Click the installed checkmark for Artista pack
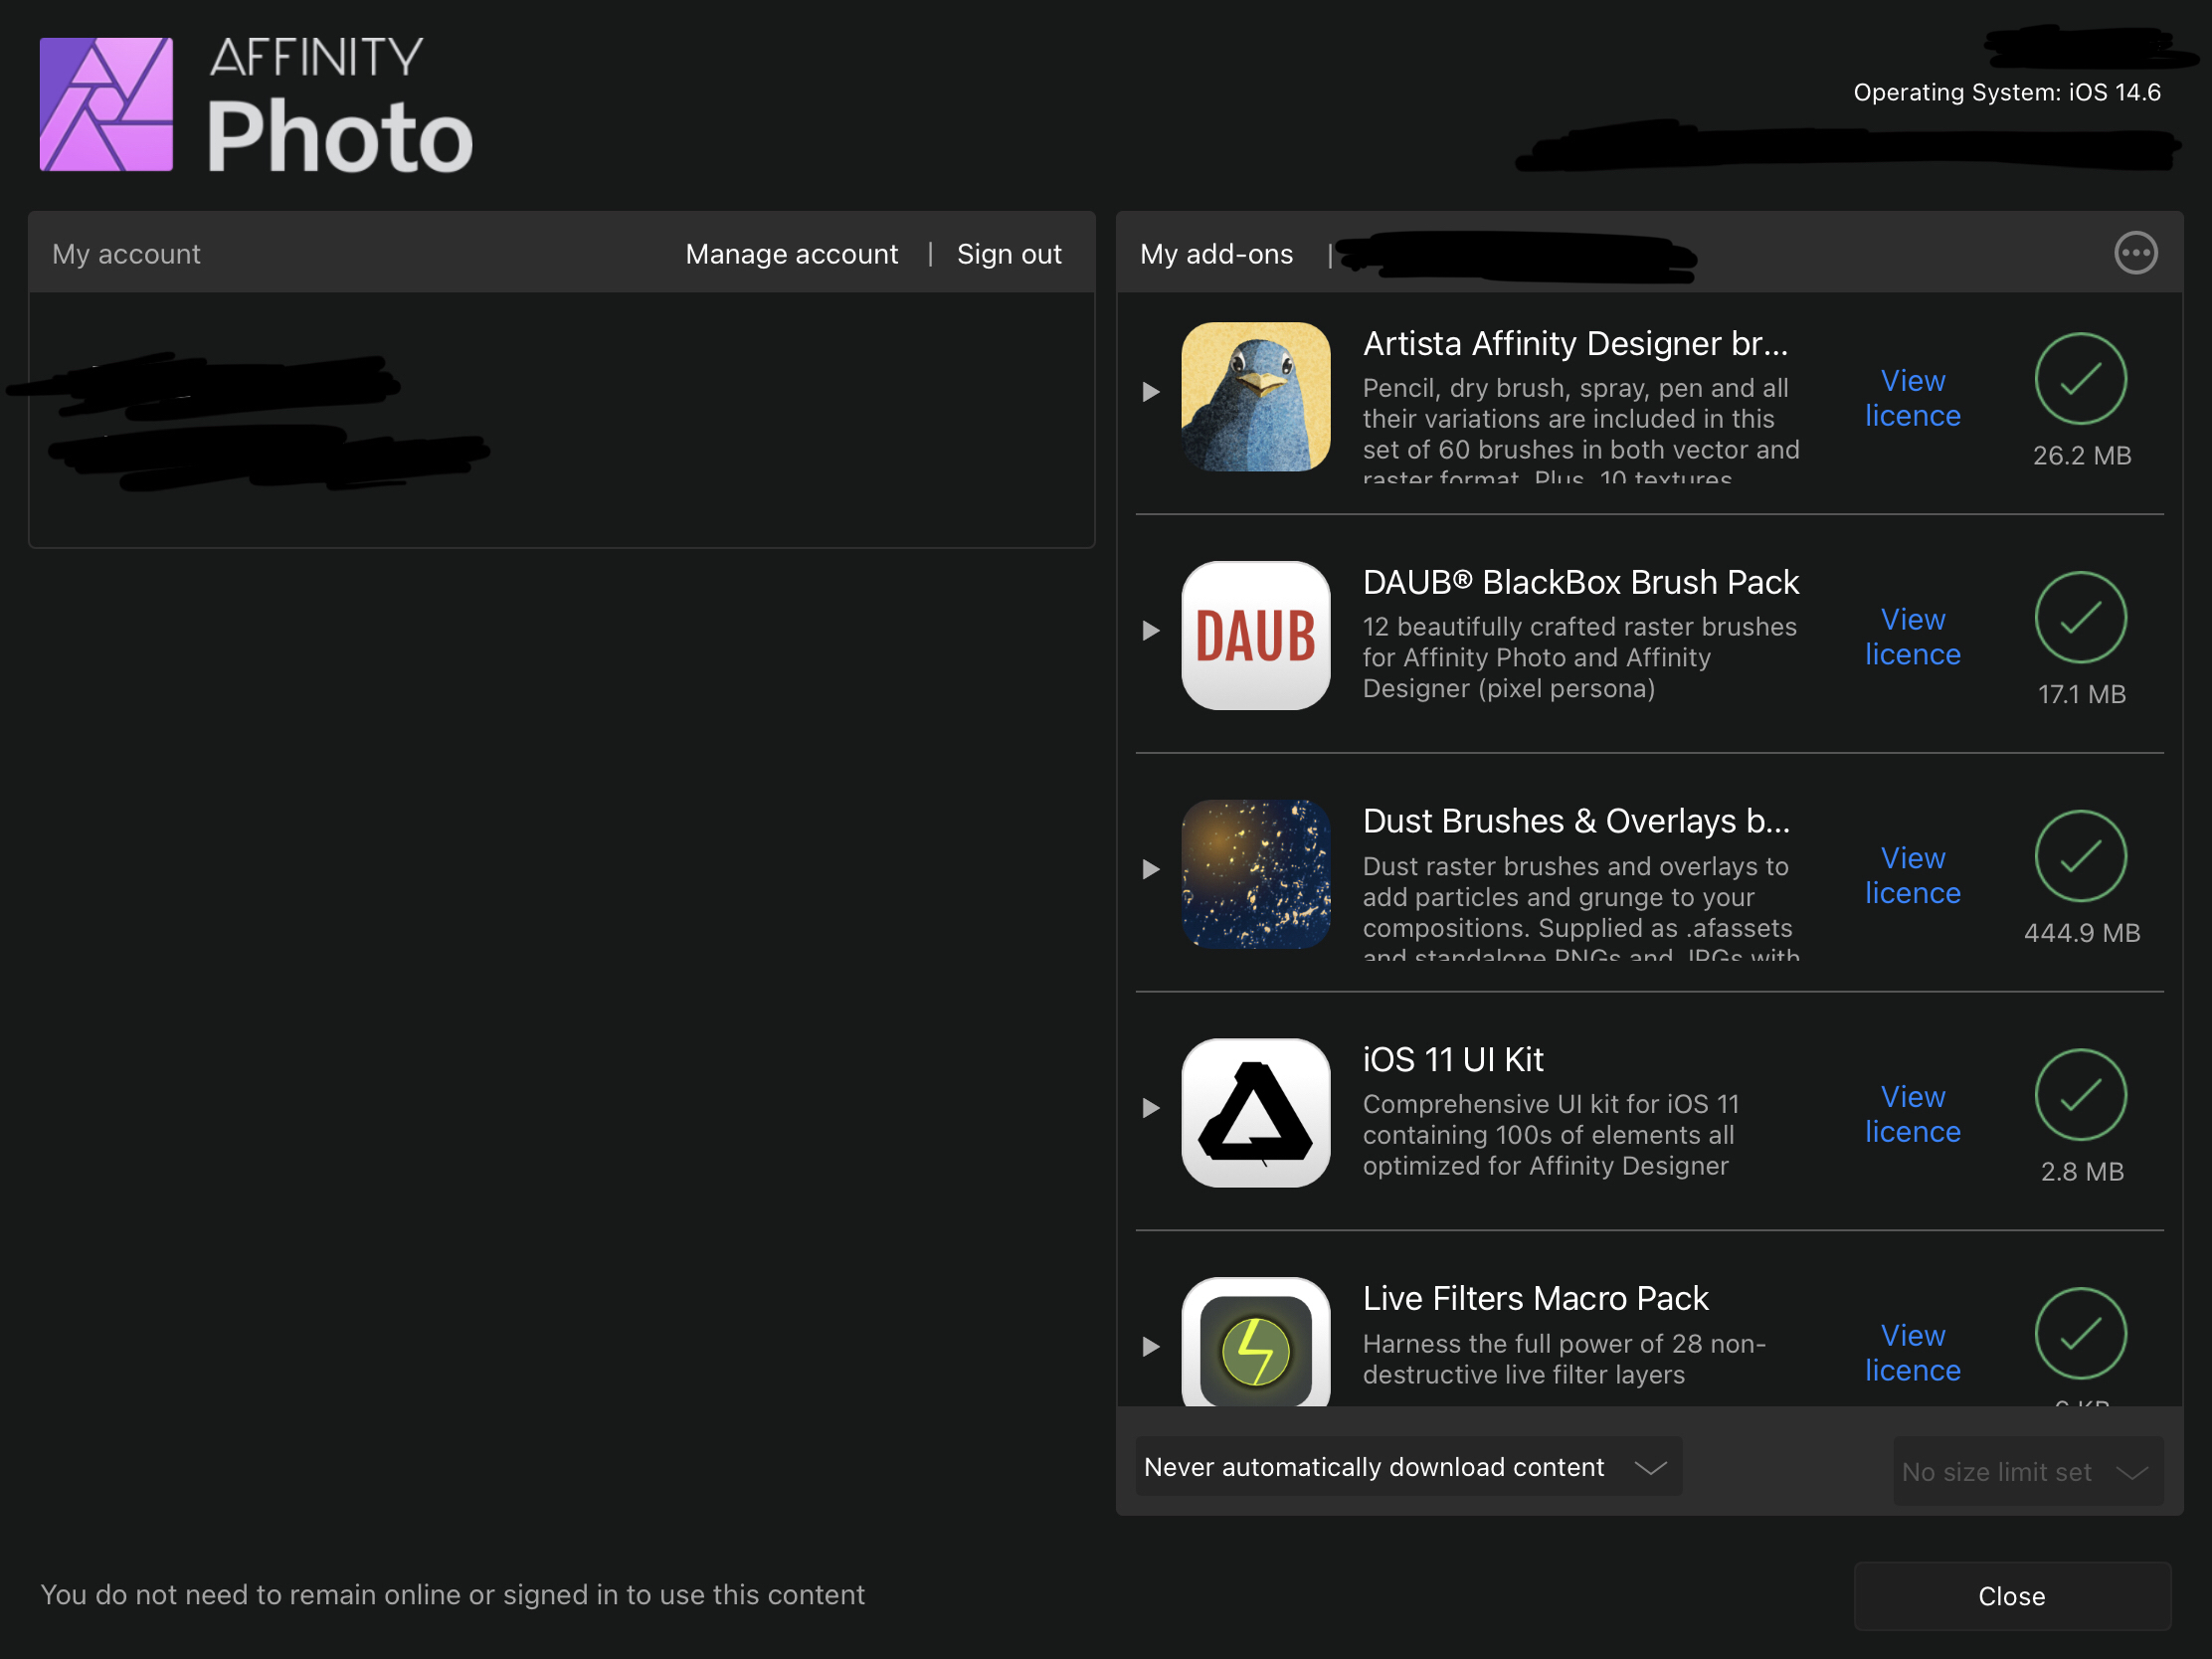 click(x=2080, y=379)
